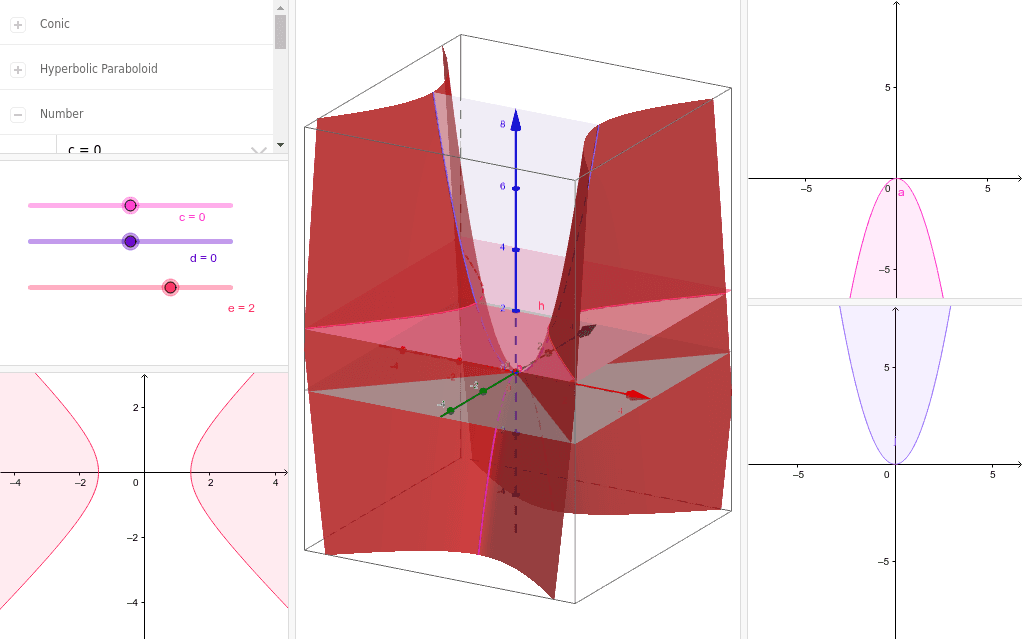
Task: Click the red e slider handle
Action: [x=170, y=287]
